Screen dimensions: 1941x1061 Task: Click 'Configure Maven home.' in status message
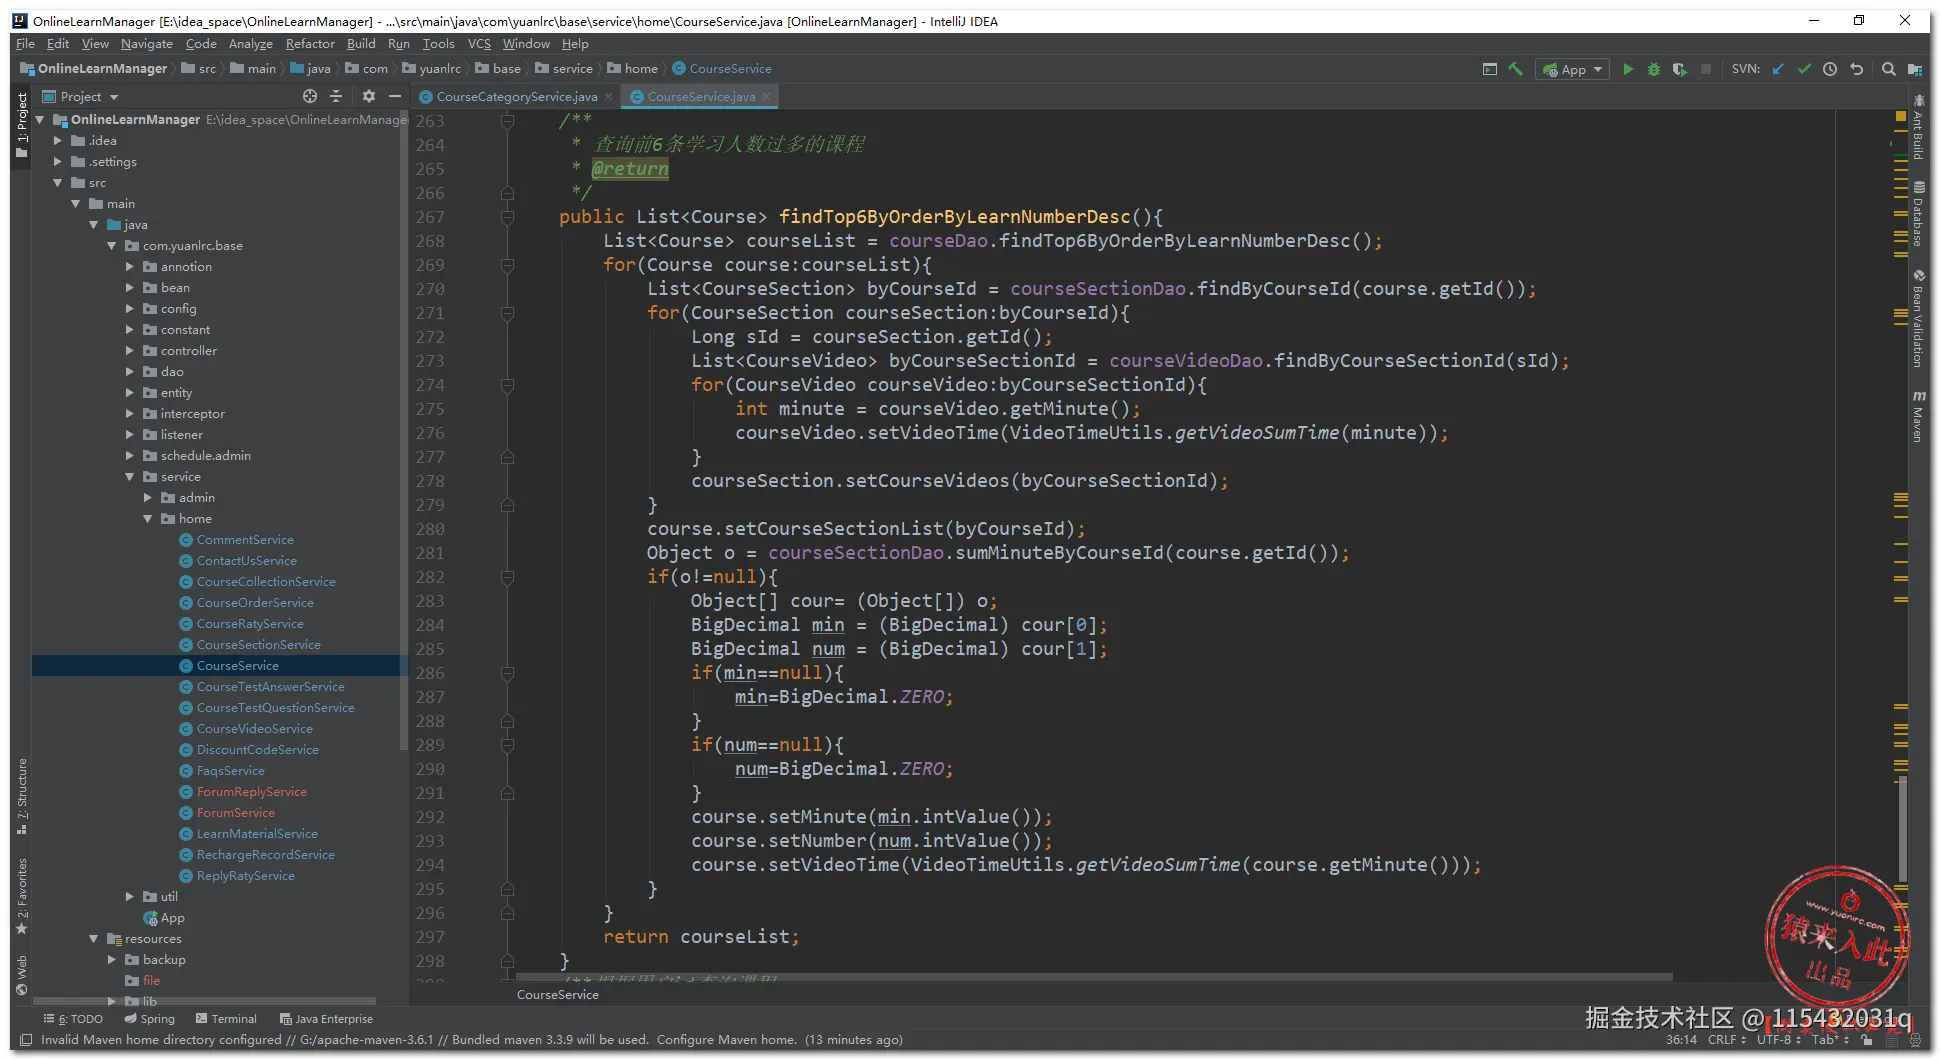[x=727, y=1040]
